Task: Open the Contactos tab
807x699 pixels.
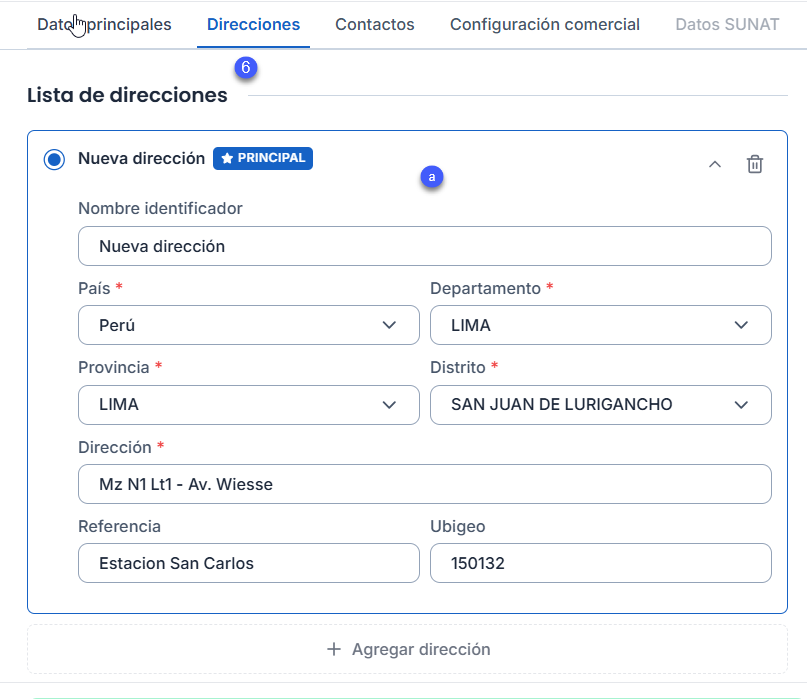Action: point(375,24)
